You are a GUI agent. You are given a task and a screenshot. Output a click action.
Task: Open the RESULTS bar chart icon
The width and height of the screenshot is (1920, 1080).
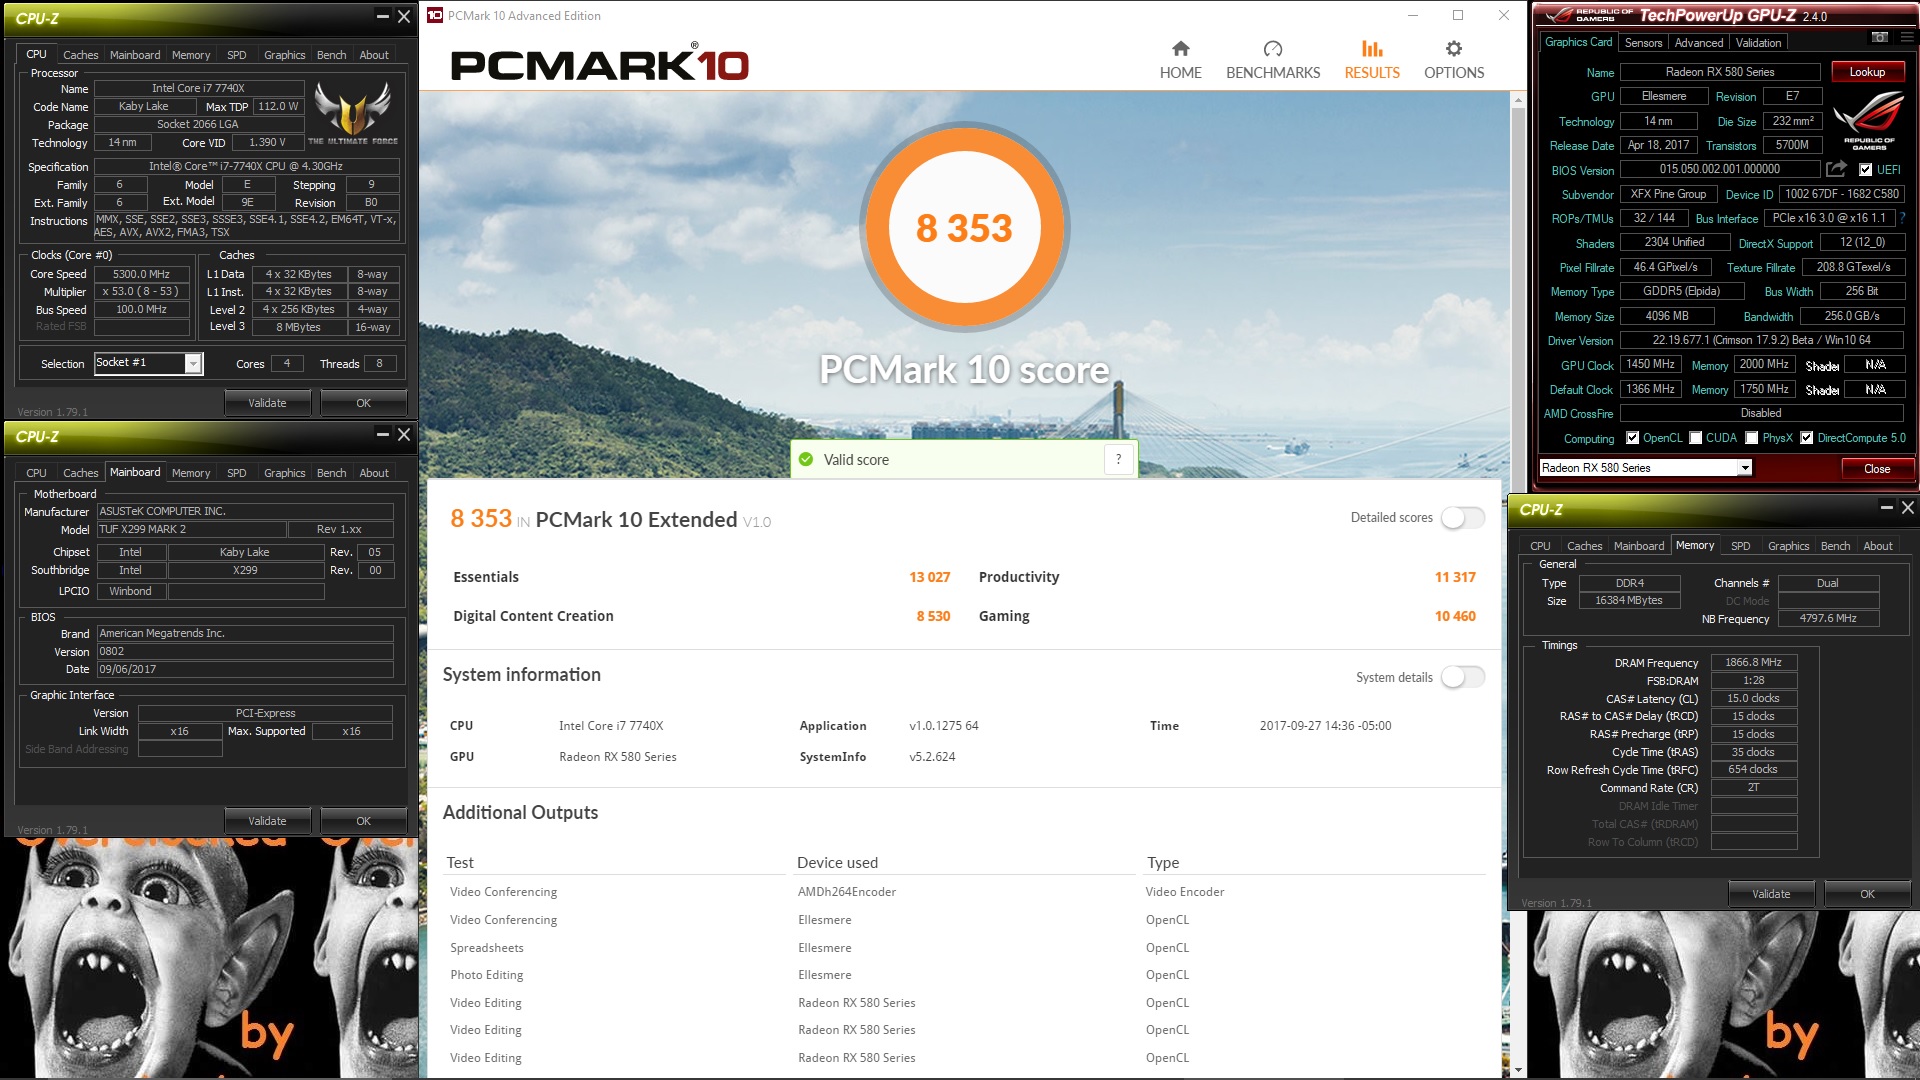1372,49
